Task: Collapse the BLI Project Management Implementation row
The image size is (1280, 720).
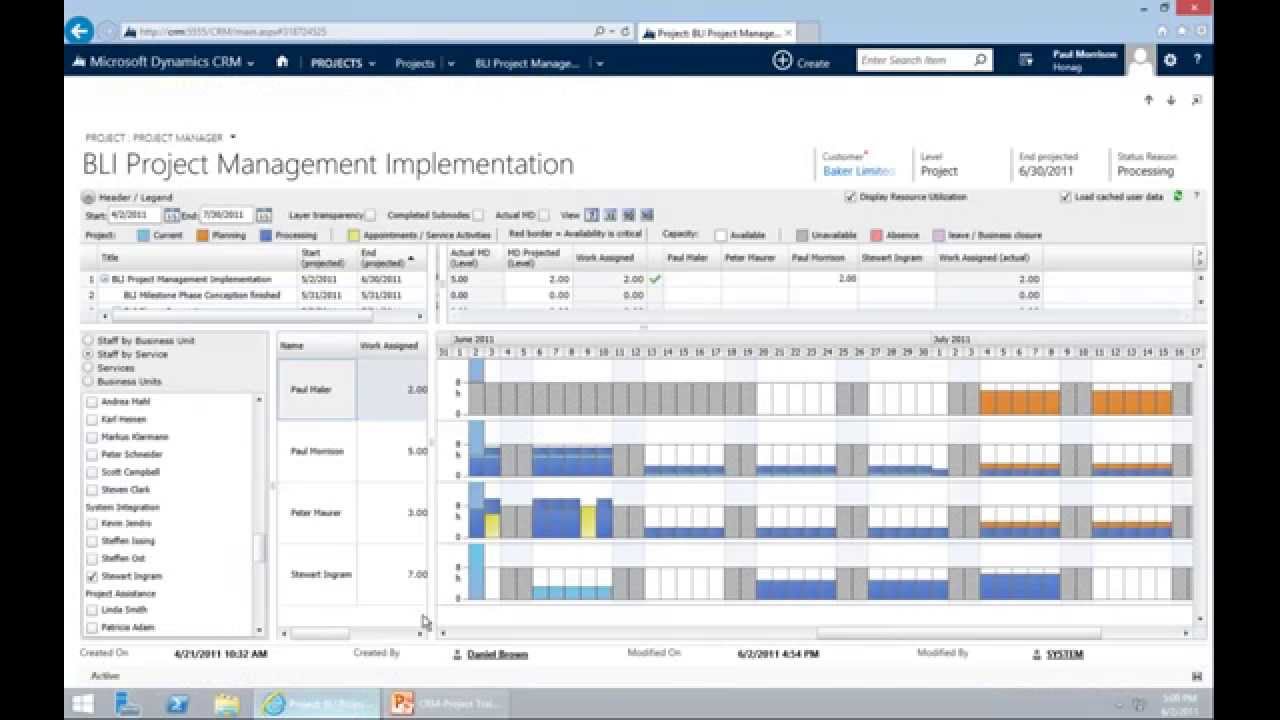Action: click(105, 280)
